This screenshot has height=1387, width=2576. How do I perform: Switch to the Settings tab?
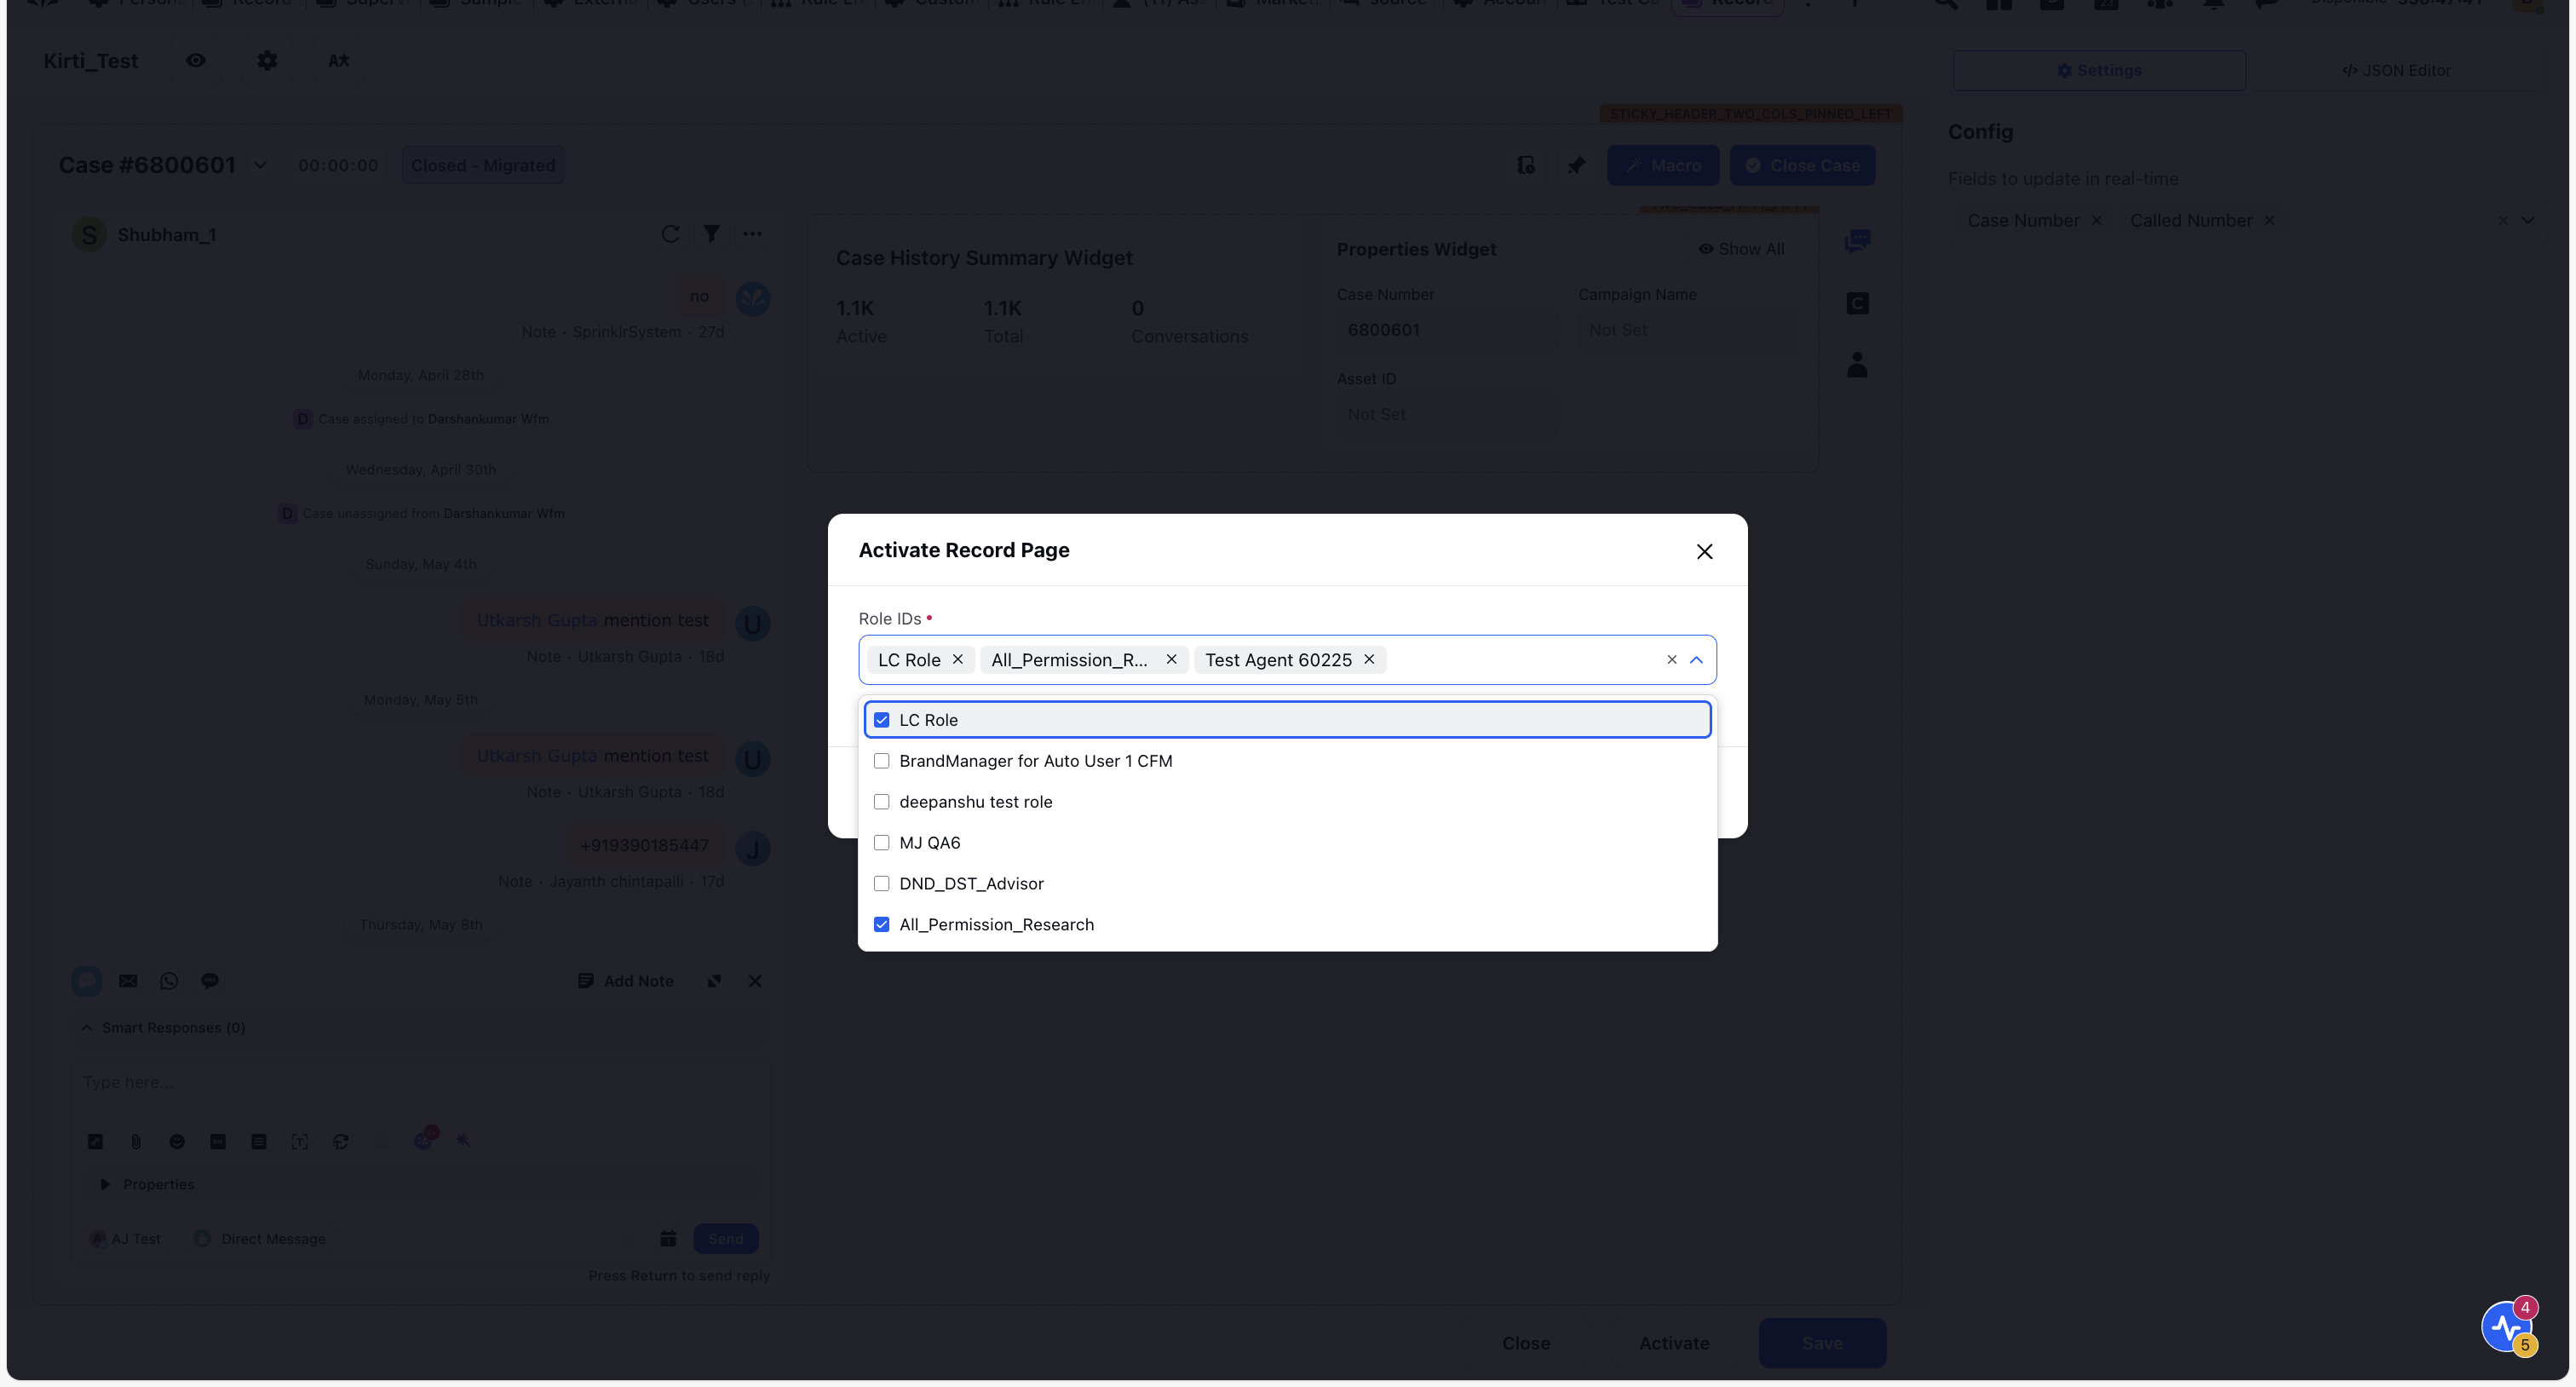coord(2099,70)
